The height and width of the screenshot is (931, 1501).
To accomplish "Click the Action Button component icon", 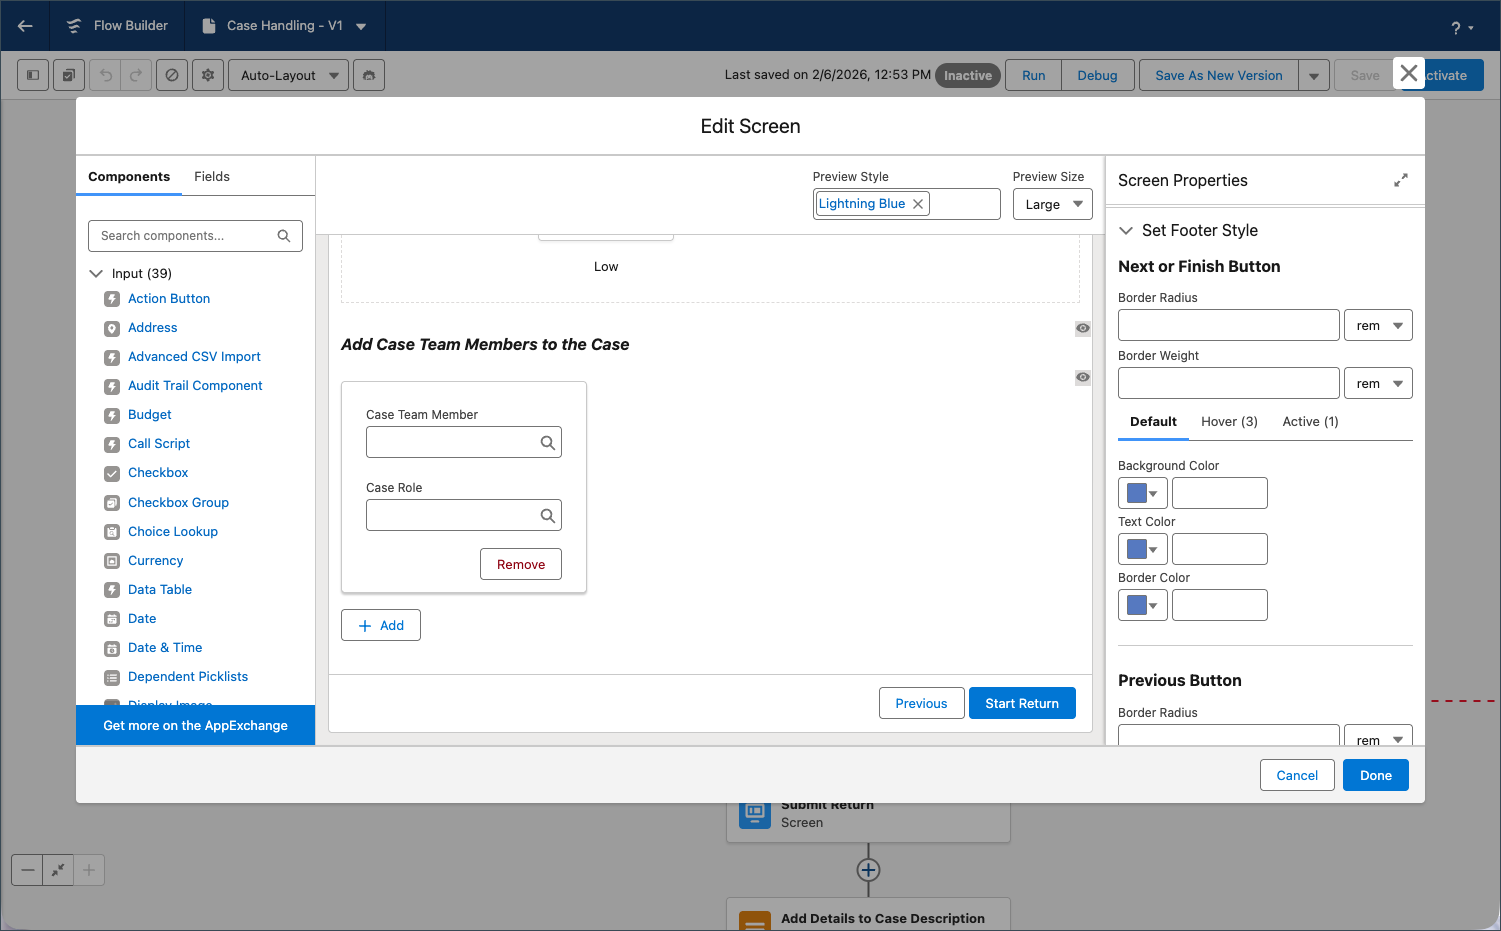I will [112, 299].
